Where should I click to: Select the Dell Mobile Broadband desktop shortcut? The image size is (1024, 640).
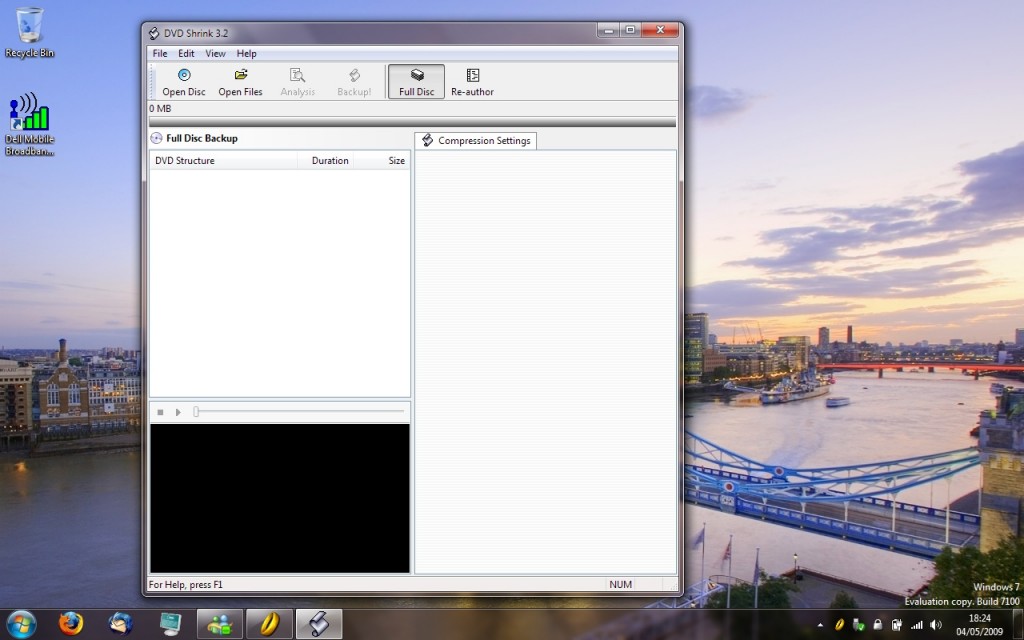point(29,124)
